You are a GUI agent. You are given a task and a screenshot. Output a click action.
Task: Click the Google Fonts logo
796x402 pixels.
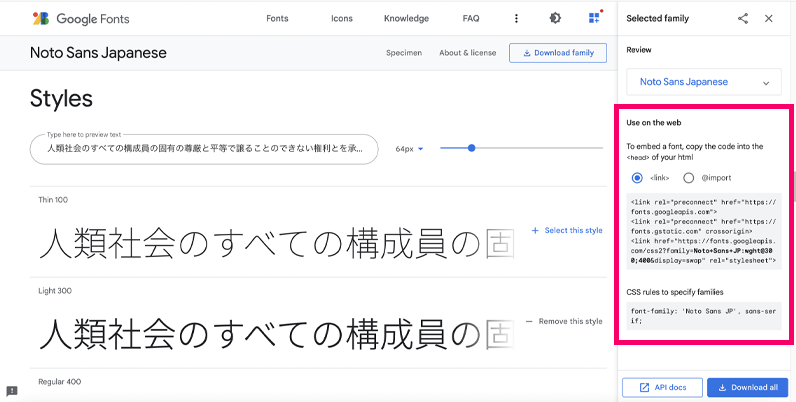pos(80,18)
